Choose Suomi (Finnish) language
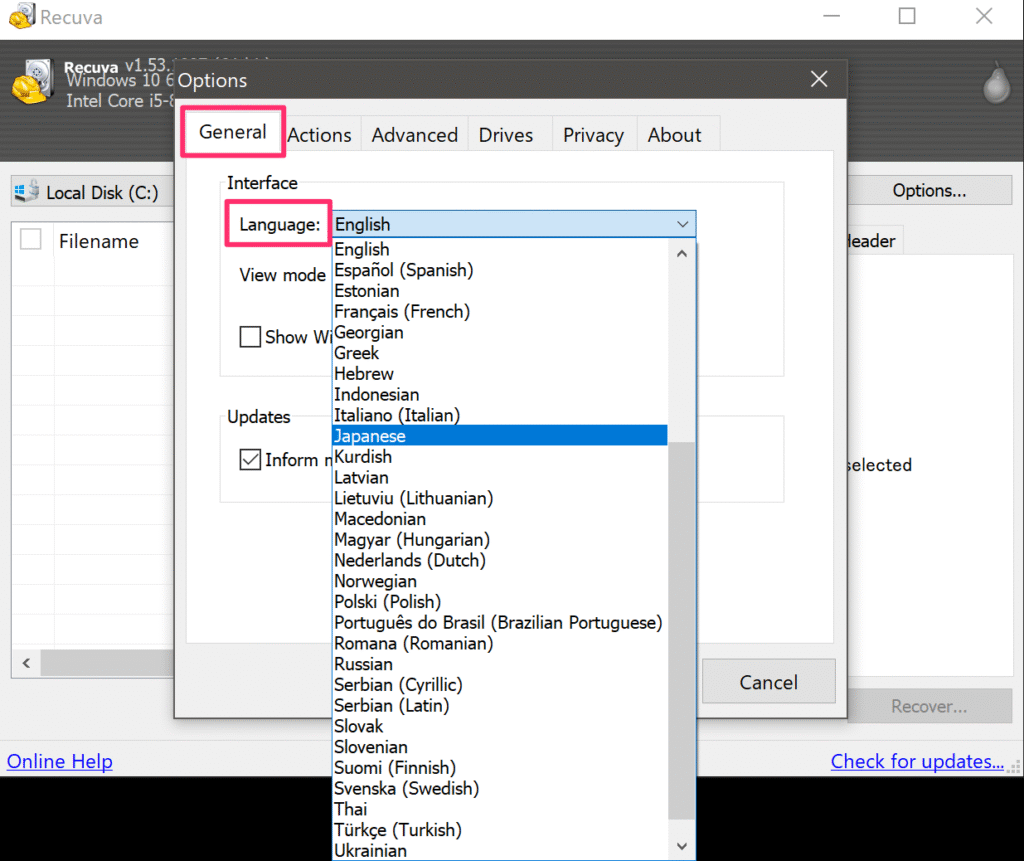Screen dimensions: 1024x861 click(x=500, y=768)
